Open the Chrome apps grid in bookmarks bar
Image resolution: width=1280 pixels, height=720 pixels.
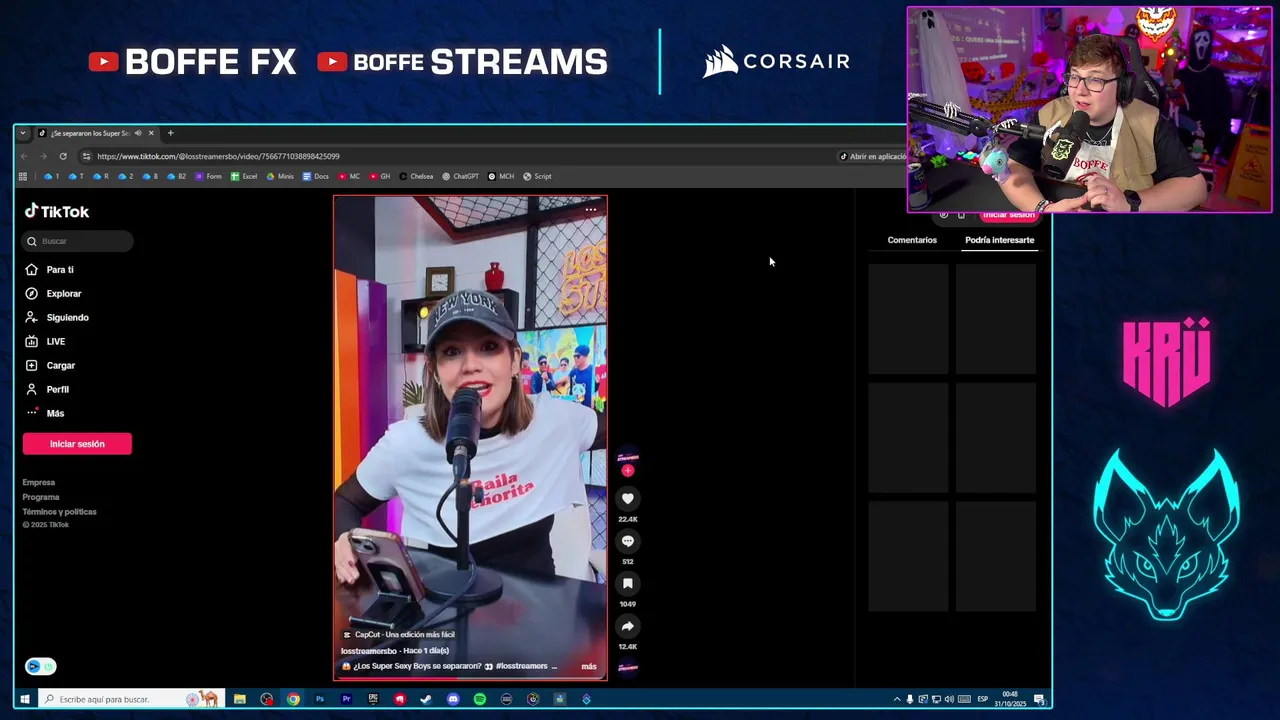(x=23, y=176)
